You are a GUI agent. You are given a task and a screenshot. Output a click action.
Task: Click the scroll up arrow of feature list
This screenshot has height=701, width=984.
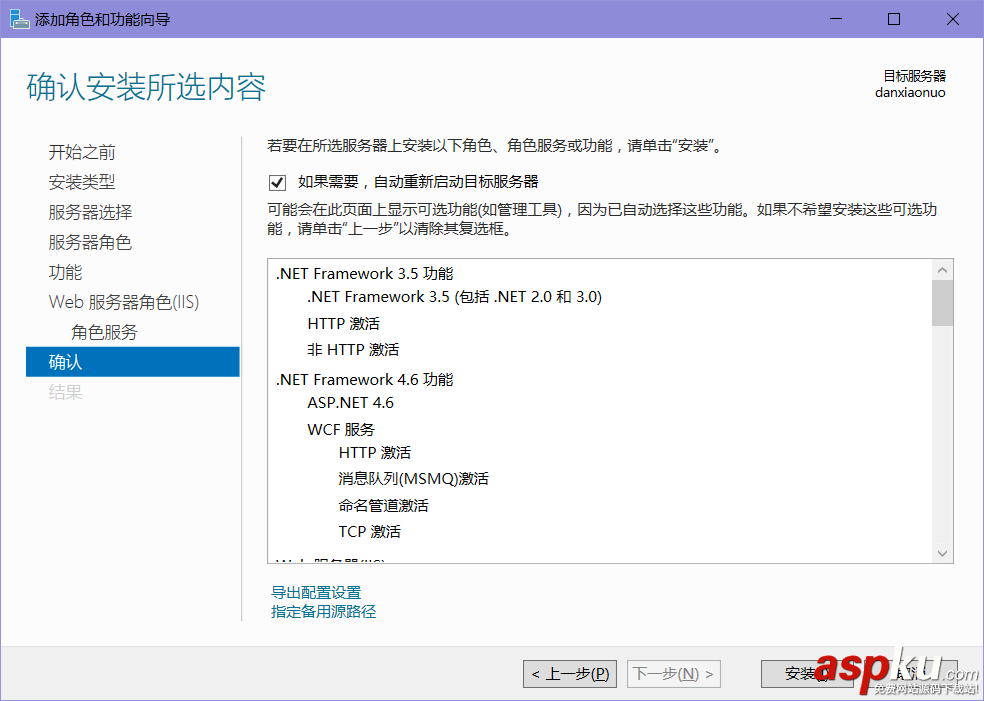[x=942, y=270]
